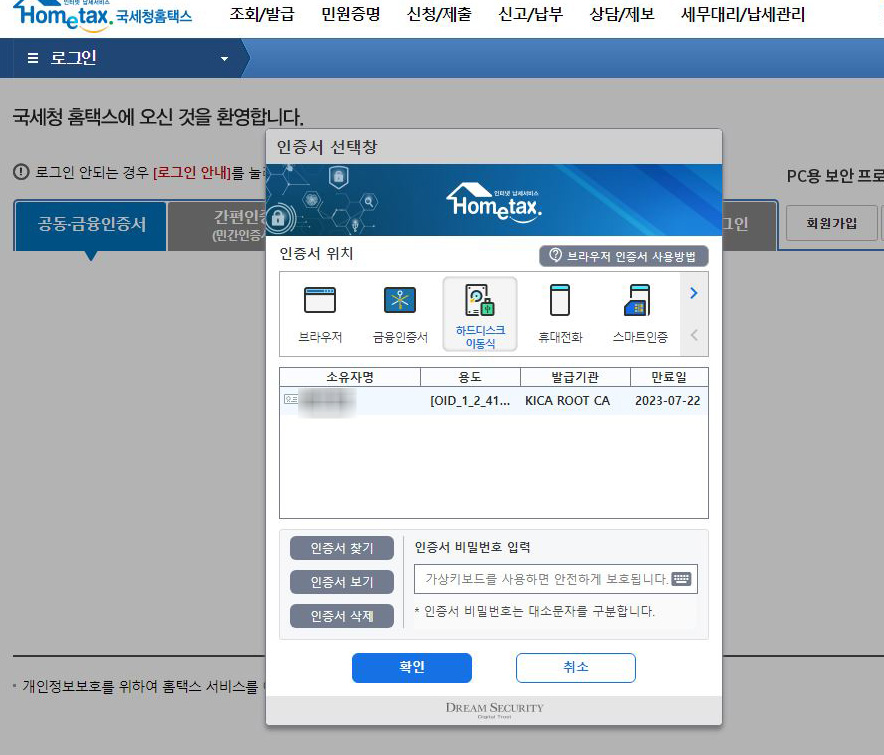Click the [OID_1_2_41... usage cell
The image size is (884, 755).
tap(470, 401)
